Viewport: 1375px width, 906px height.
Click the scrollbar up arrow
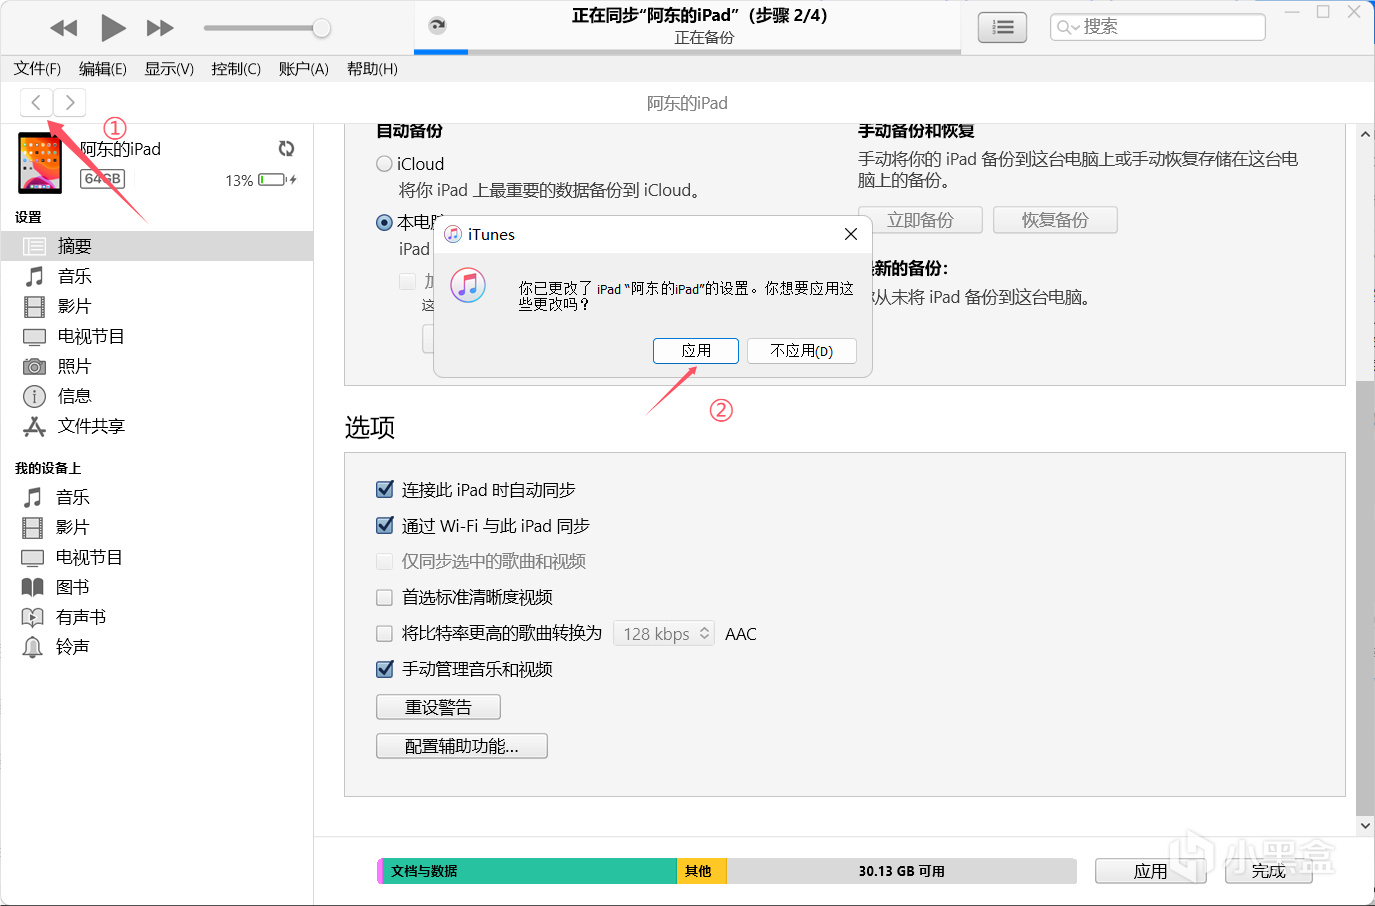(x=1365, y=134)
